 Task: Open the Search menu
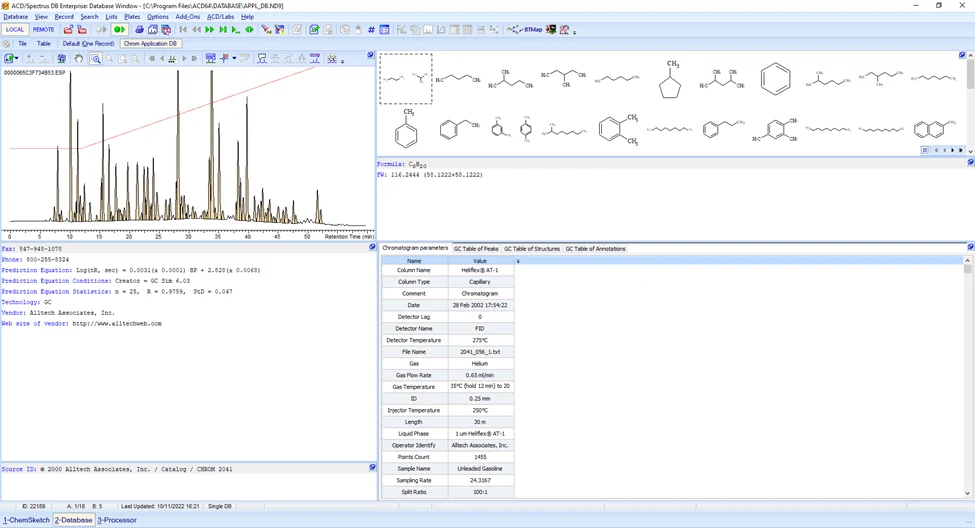pos(90,17)
